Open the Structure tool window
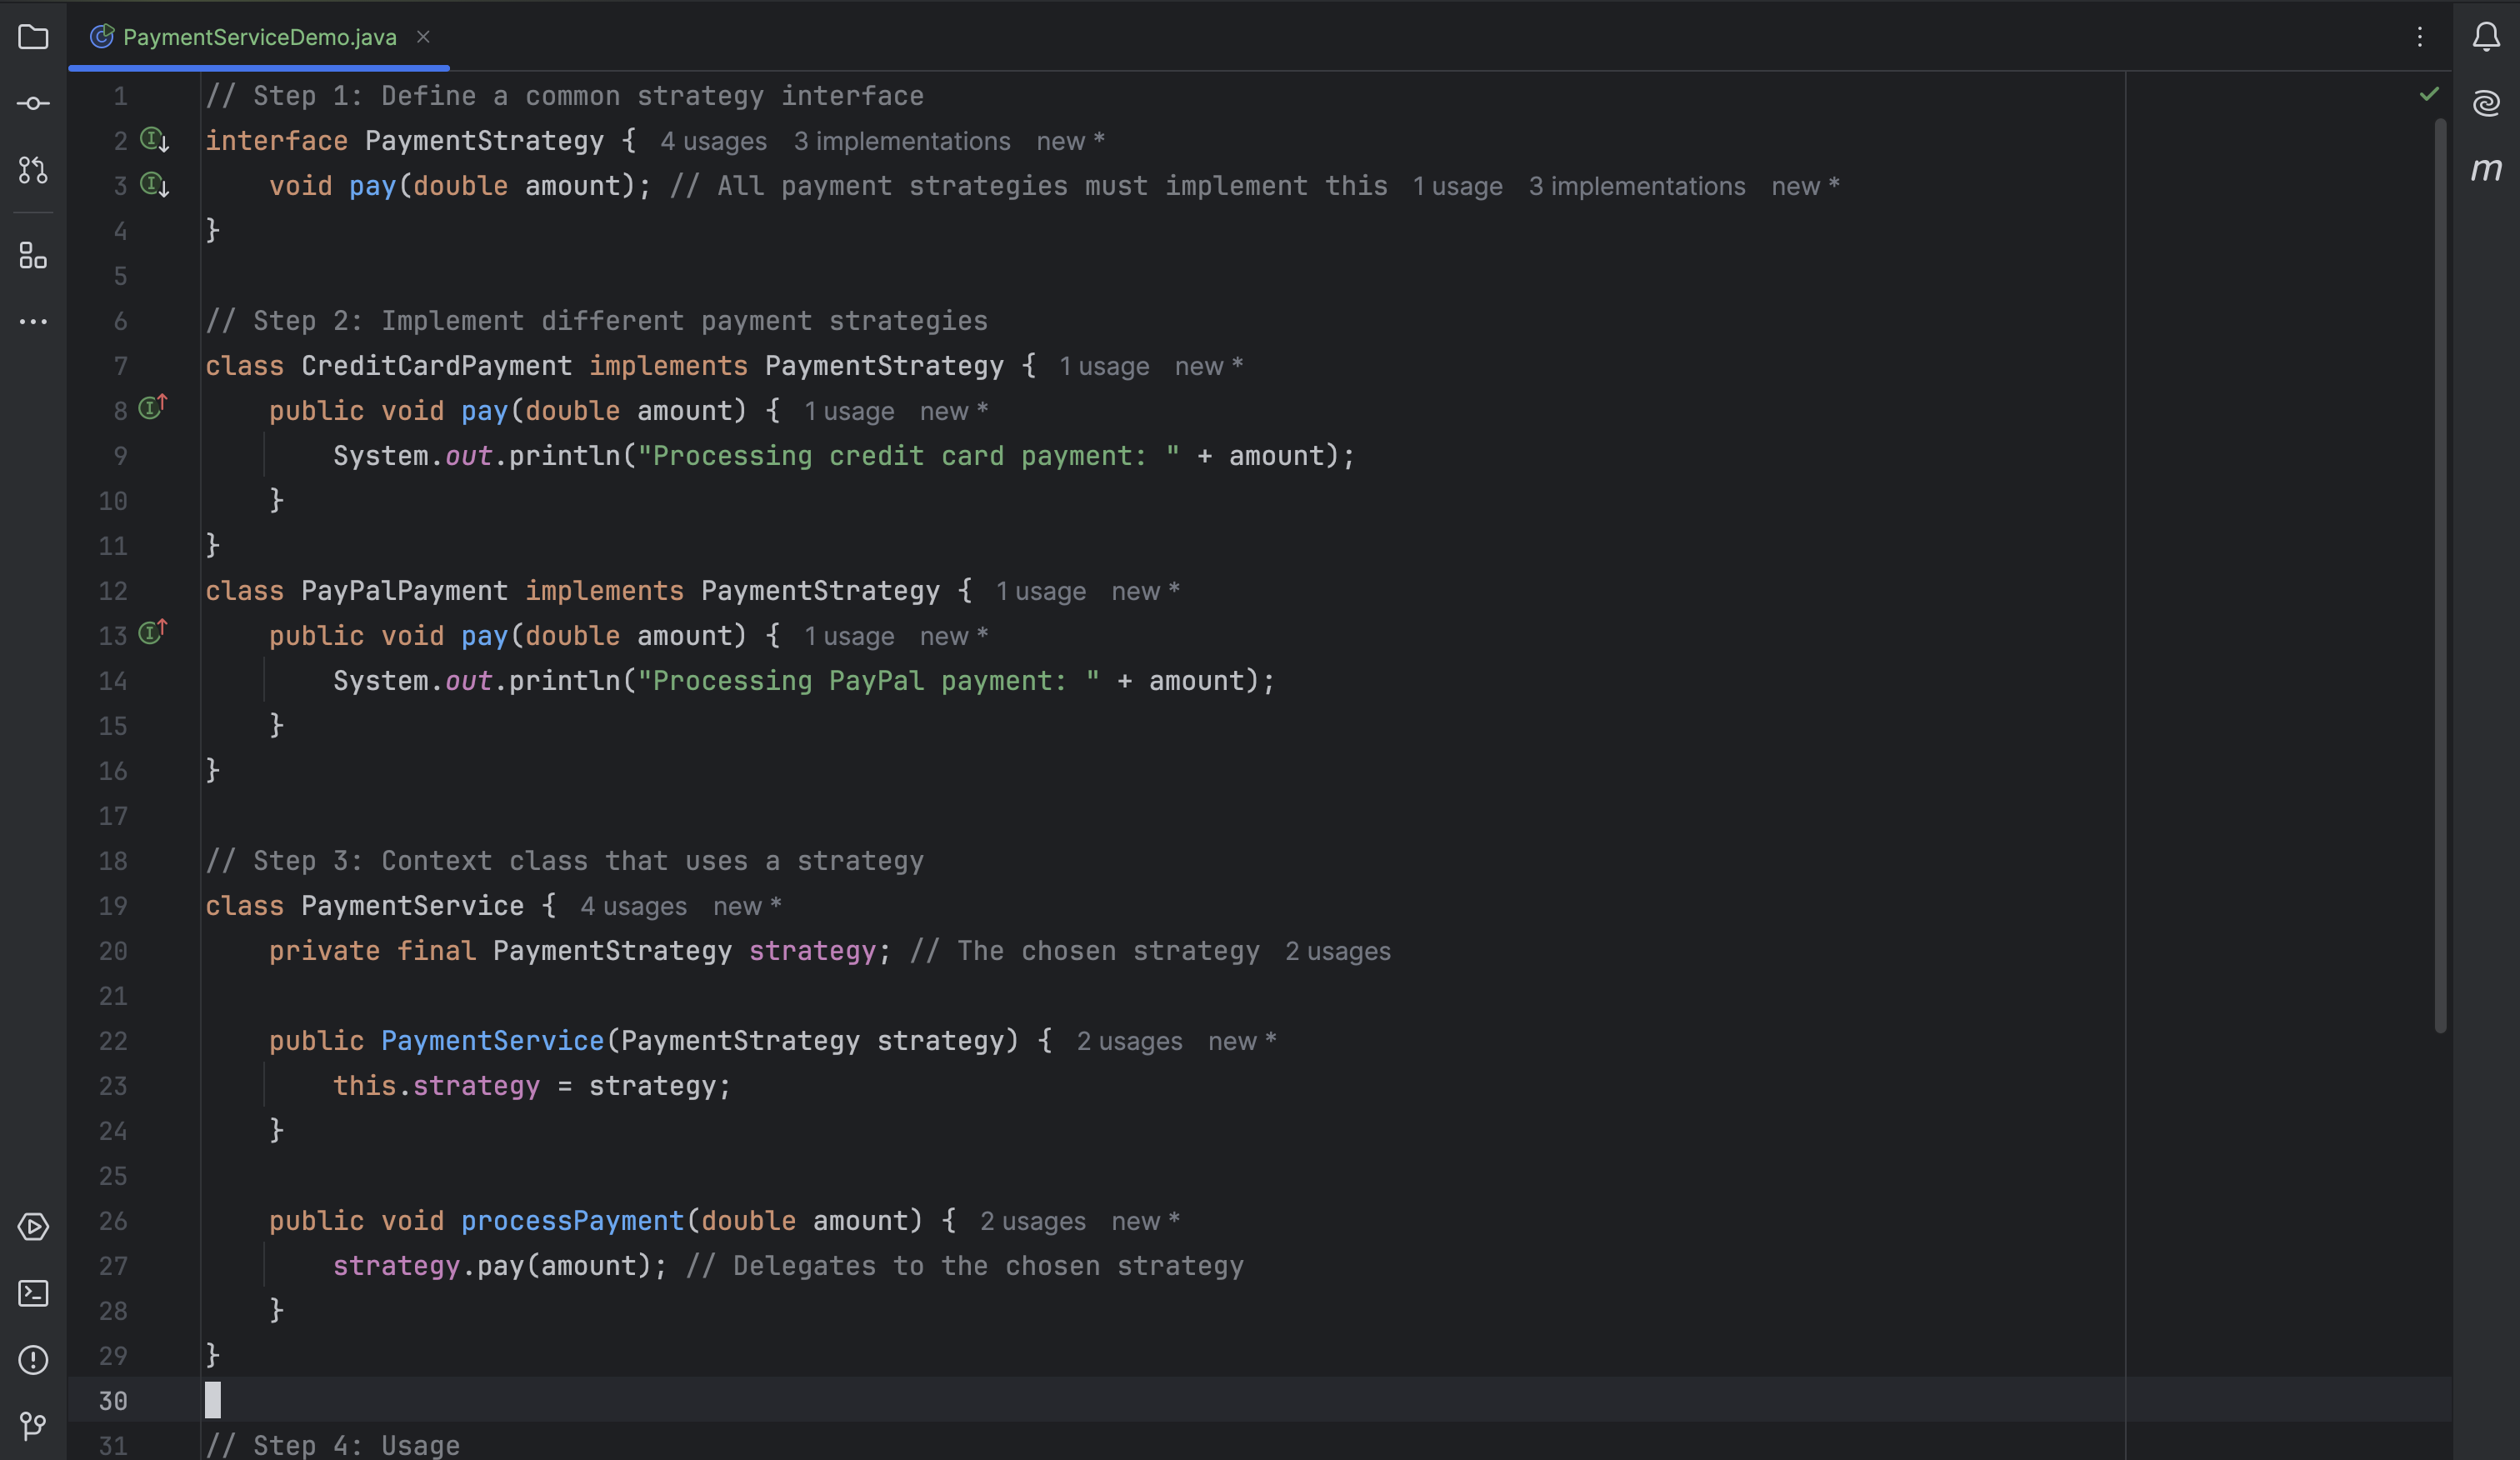 coord(33,256)
